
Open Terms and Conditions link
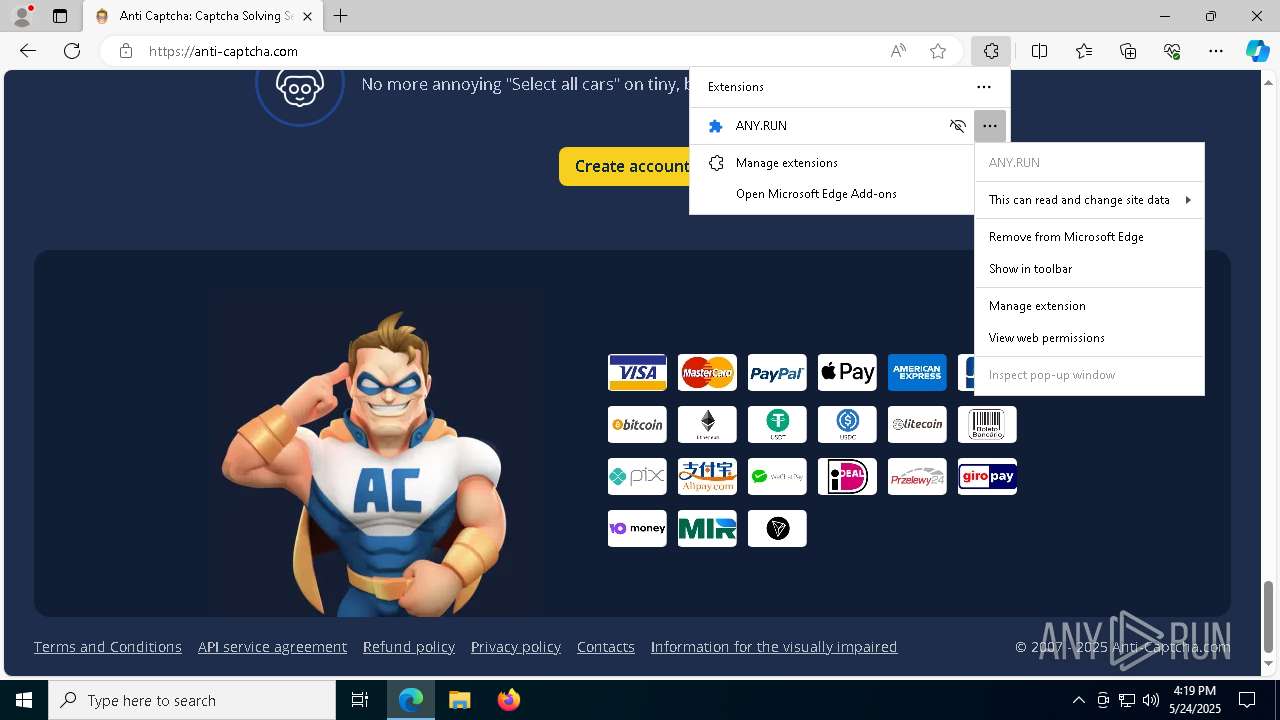point(108,647)
